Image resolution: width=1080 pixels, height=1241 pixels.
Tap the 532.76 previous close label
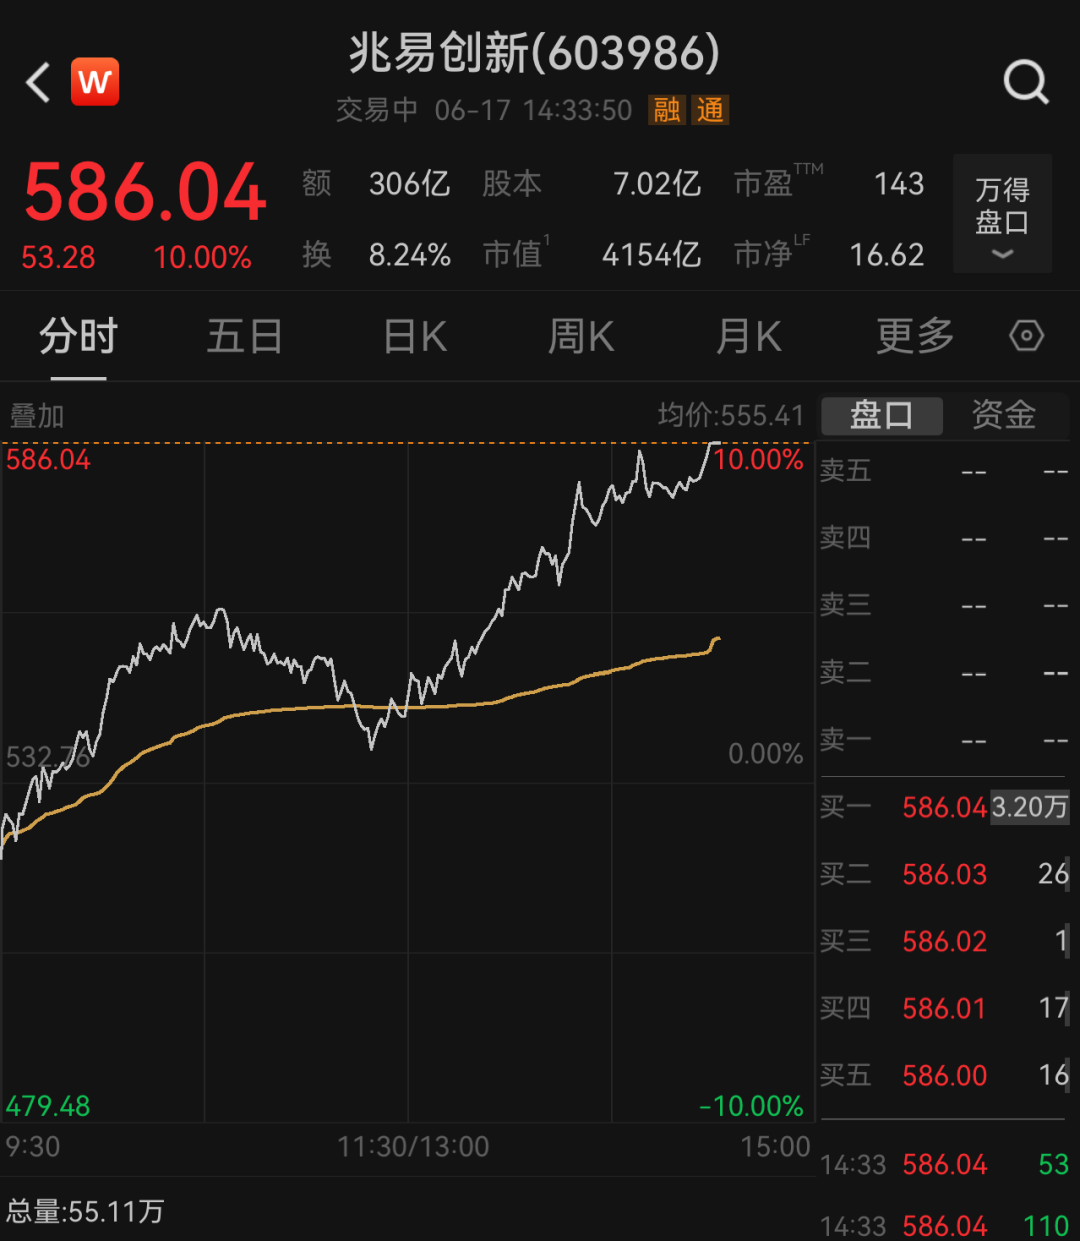click(x=48, y=757)
